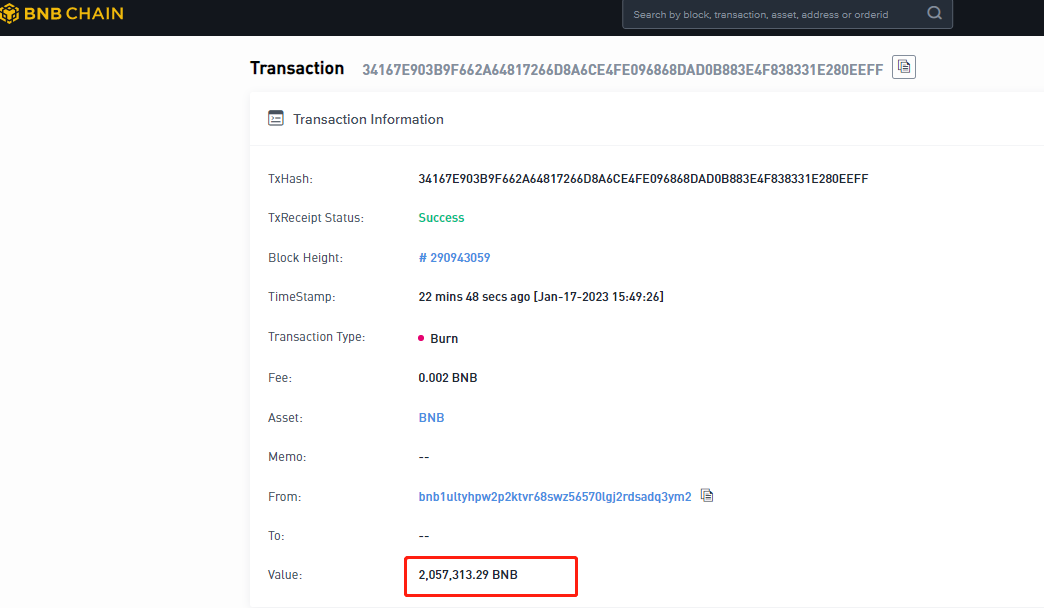Click the search magnifier icon
The height and width of the screenshot is (608, 1044).
[934, 14]
